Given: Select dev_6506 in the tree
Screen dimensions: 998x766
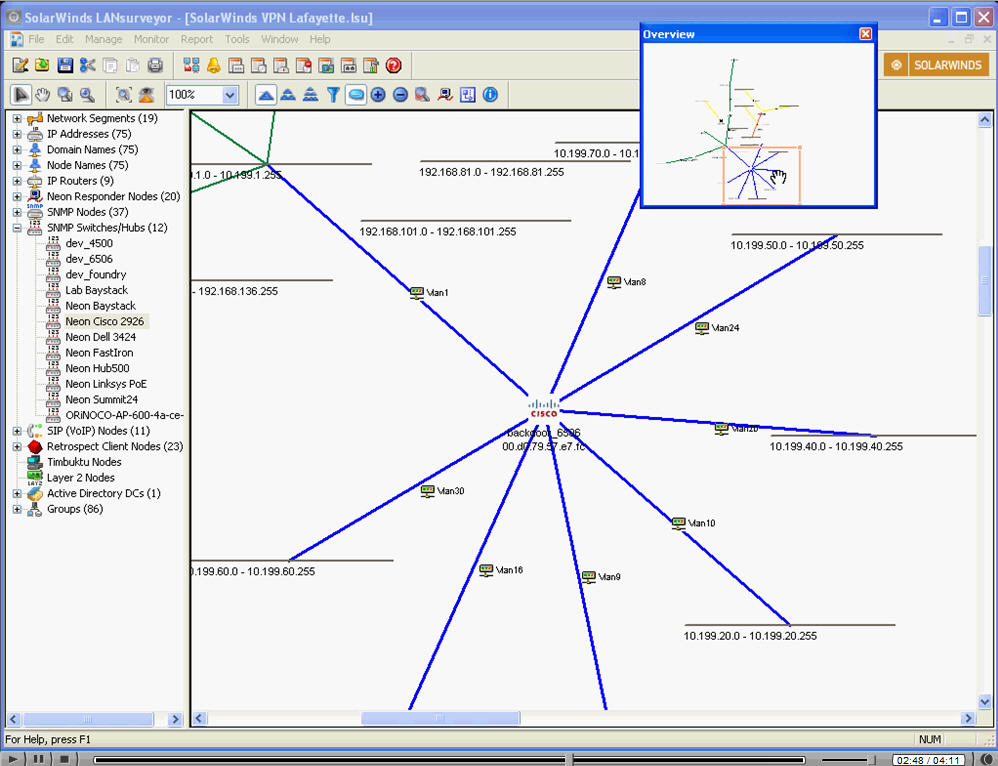Looking at the screenshot, I should (x=89, y=259).
